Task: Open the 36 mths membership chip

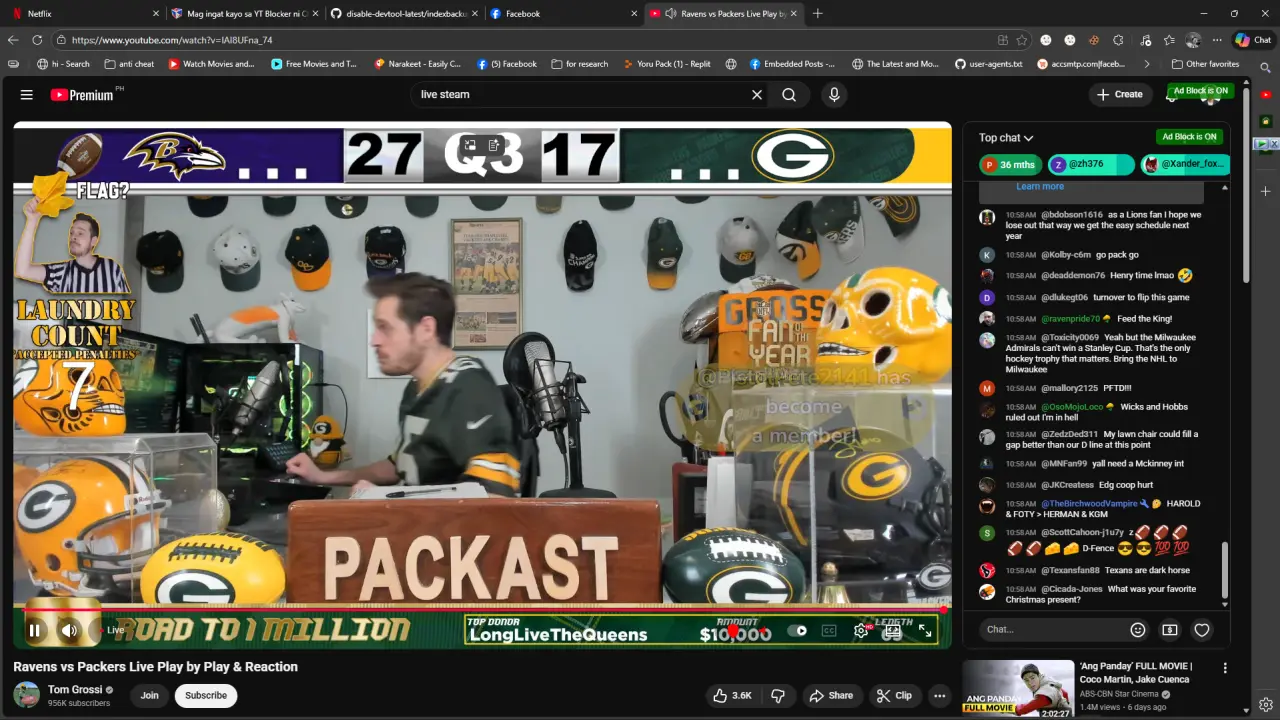Action: pyautogui.click(x=1010, y=165)
